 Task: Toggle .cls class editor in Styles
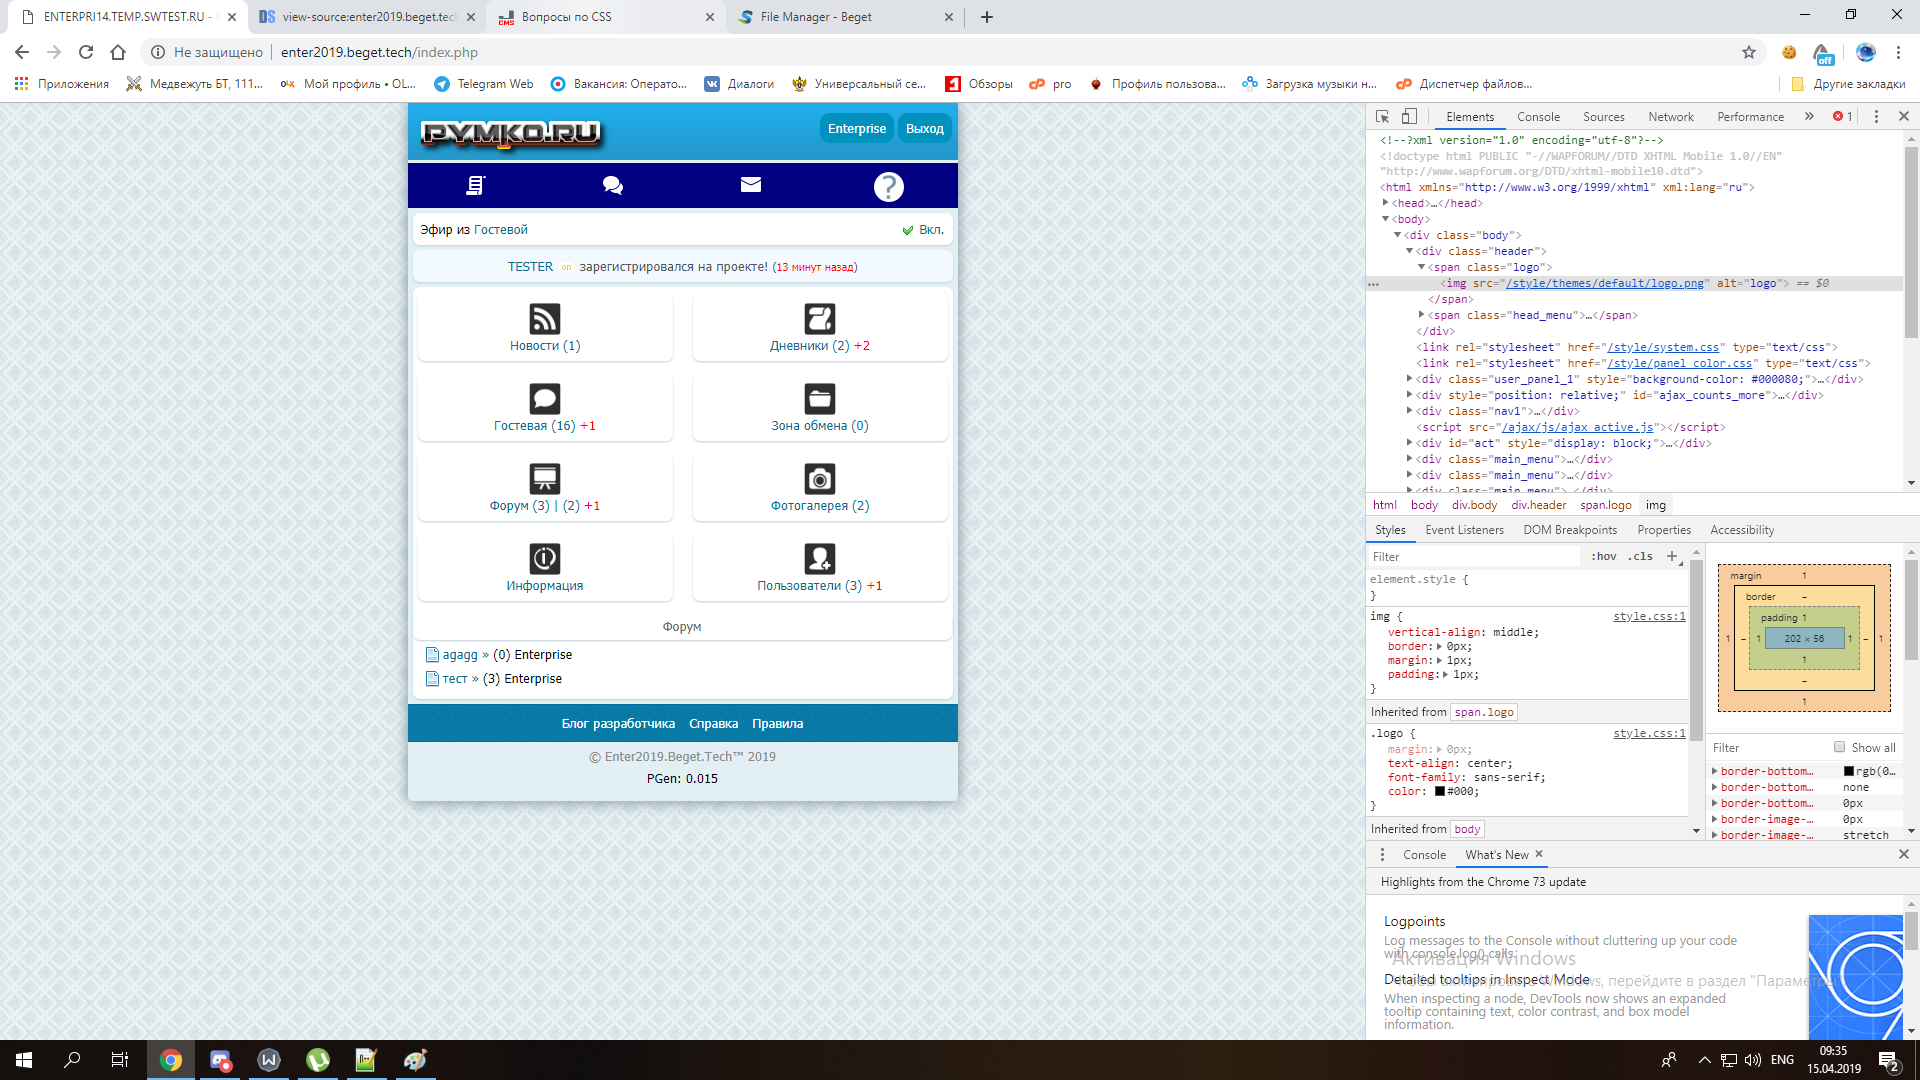pos(1640,557)
